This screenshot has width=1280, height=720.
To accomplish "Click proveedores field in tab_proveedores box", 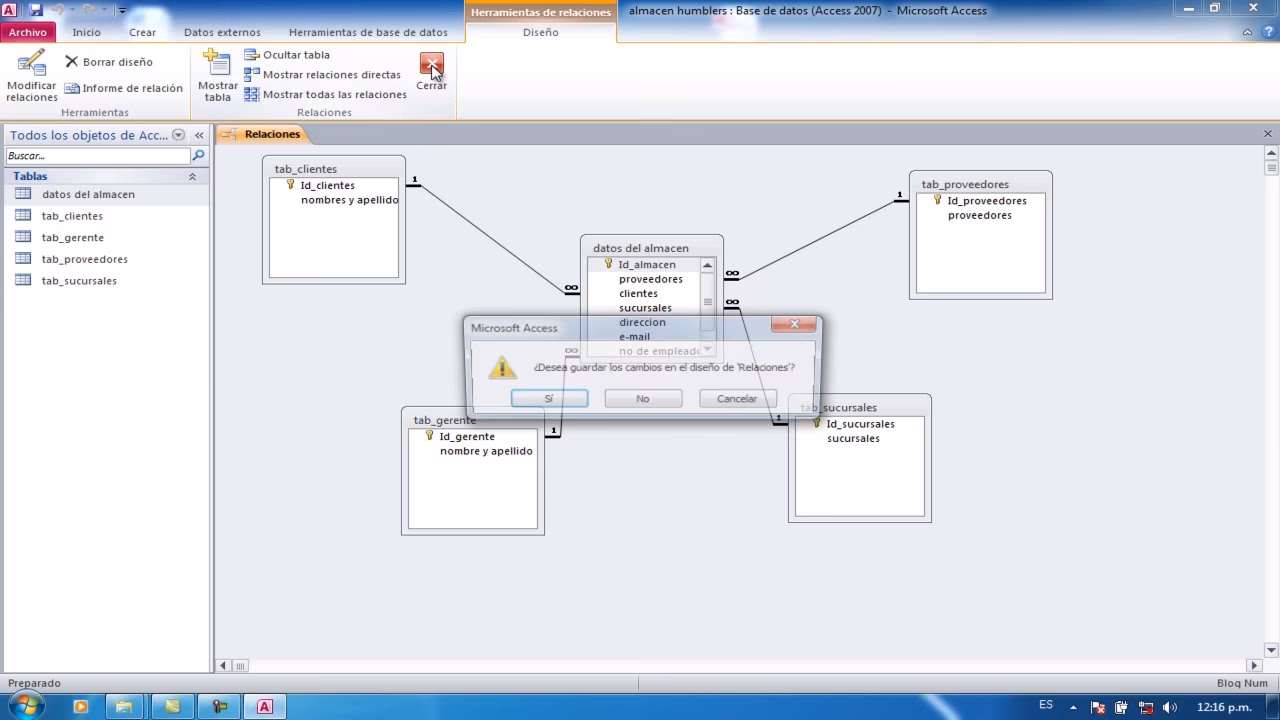I will pos(979,216).
